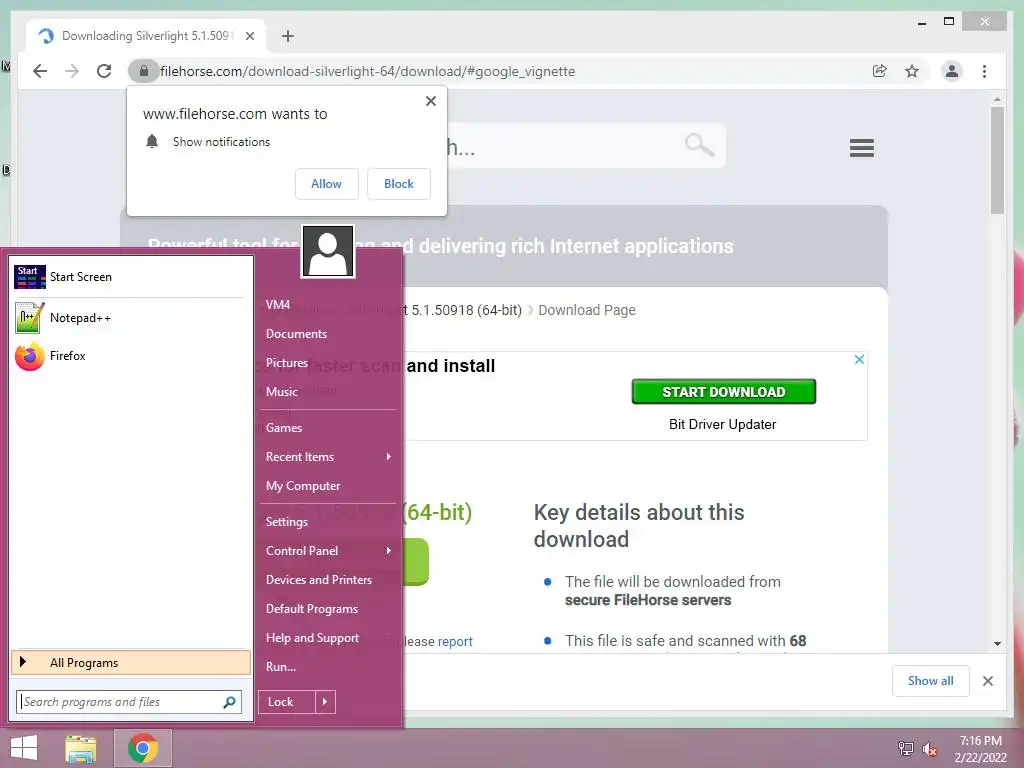Reload the FileHorse page
The image size is (1024, 768).
[104, 71]
